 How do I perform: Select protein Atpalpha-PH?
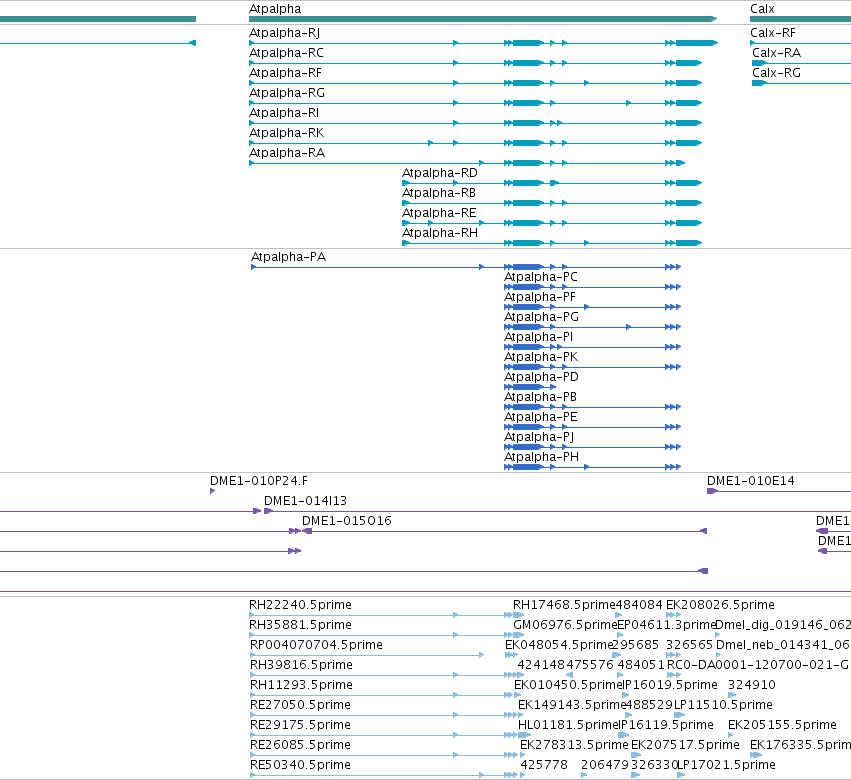(541, 458)
